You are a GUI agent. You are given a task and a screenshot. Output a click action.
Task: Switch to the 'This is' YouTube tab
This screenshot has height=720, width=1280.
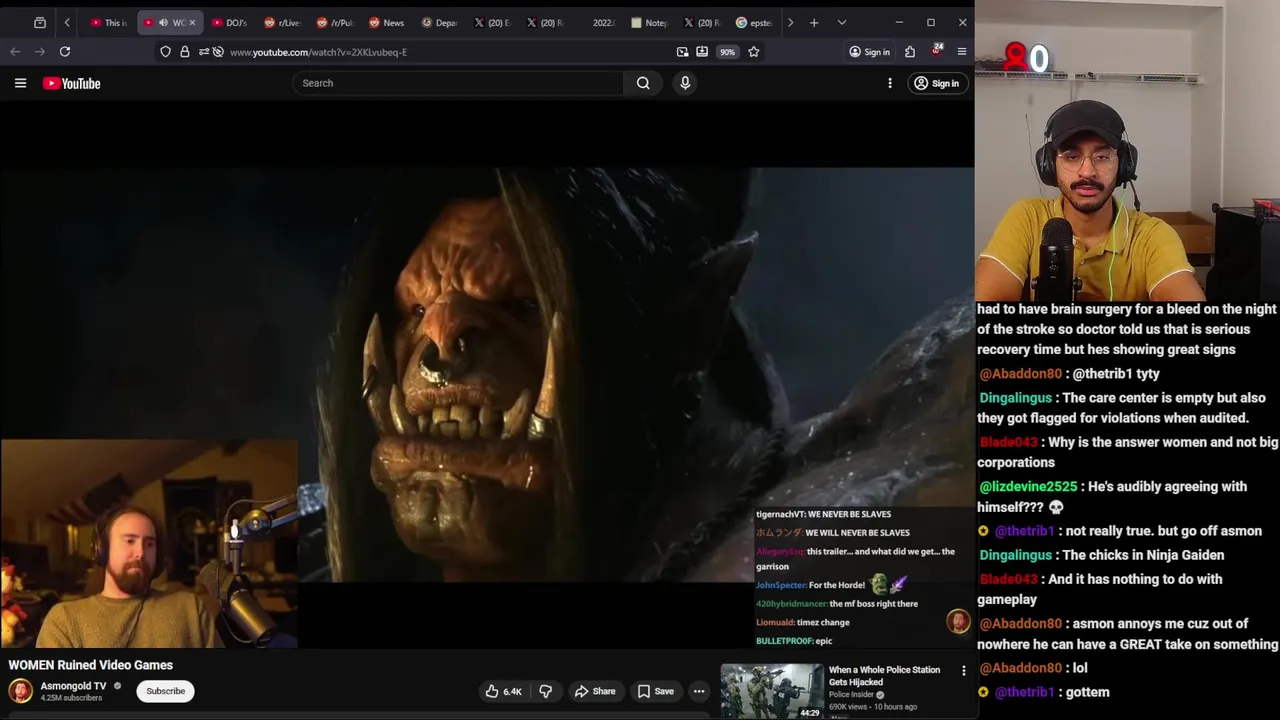pos(108,22)
